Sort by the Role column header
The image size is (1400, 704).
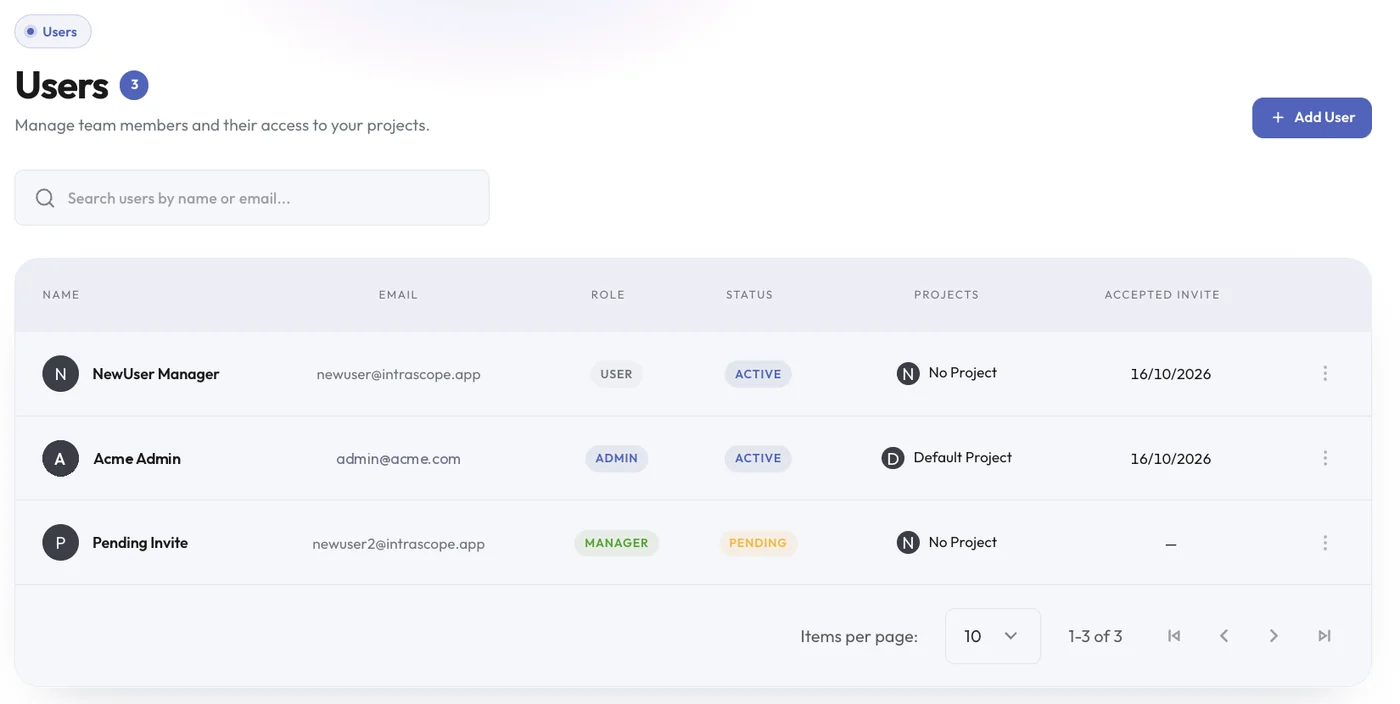(608, 295)
